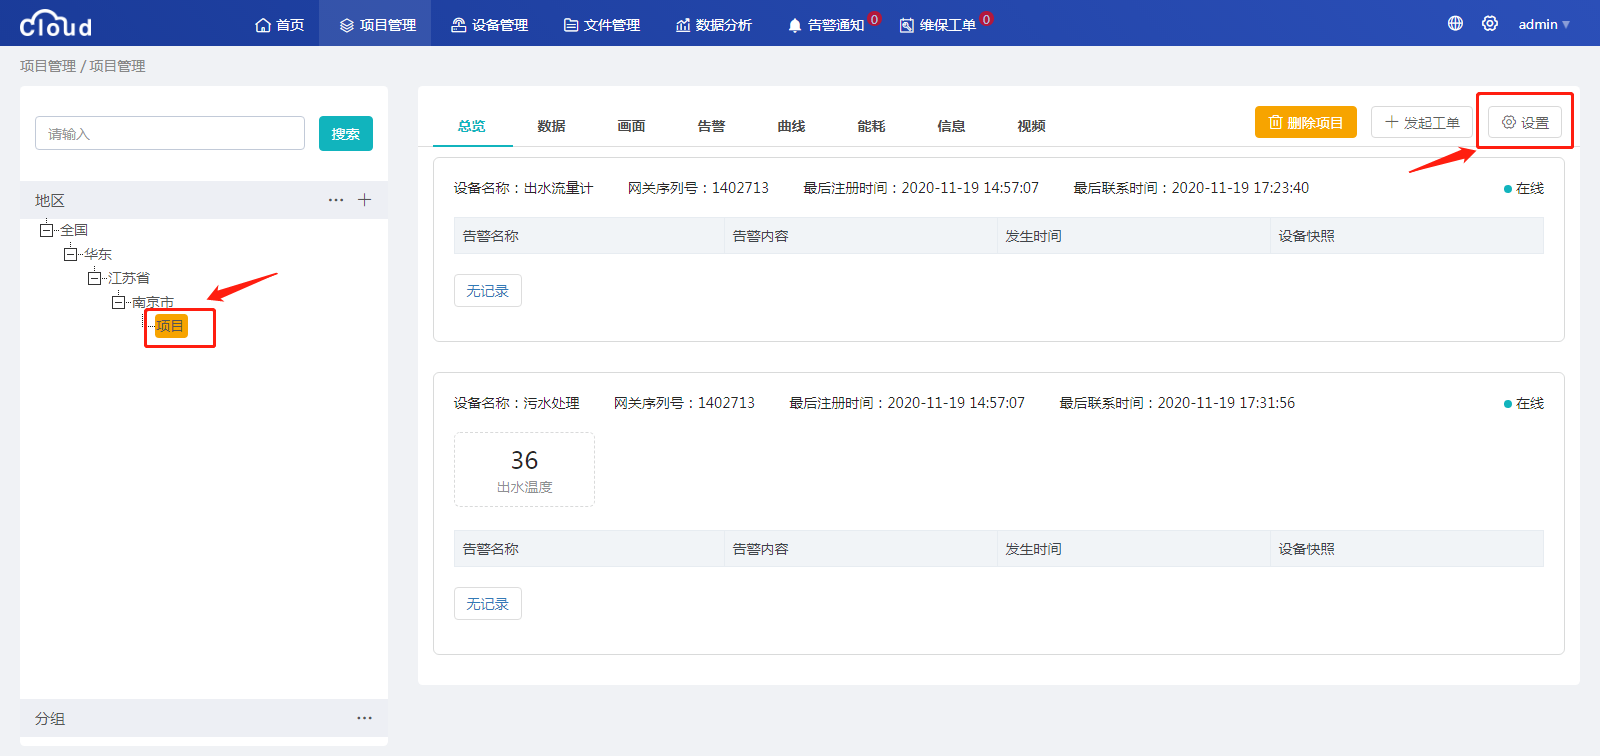The image size is (1600, 756).
Task: Switch to the 画面 tab
Action: (632, 126)
